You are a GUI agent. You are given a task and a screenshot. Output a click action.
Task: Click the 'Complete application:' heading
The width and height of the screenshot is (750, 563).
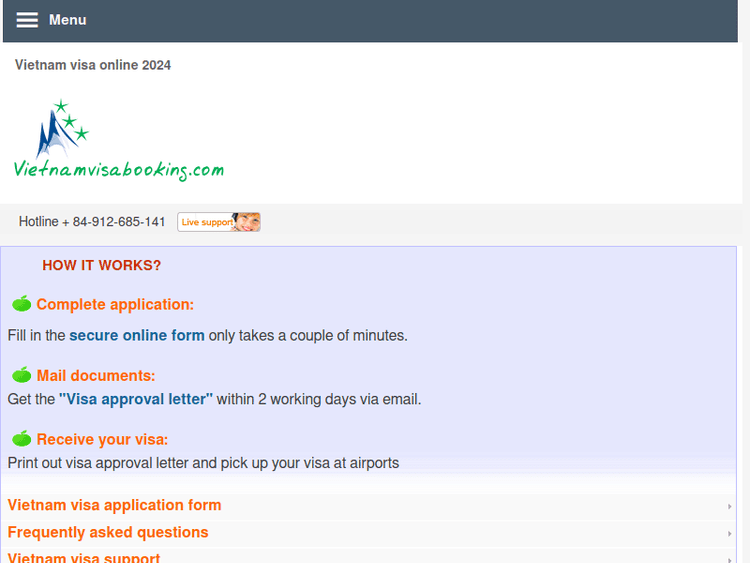pos(115,305)
